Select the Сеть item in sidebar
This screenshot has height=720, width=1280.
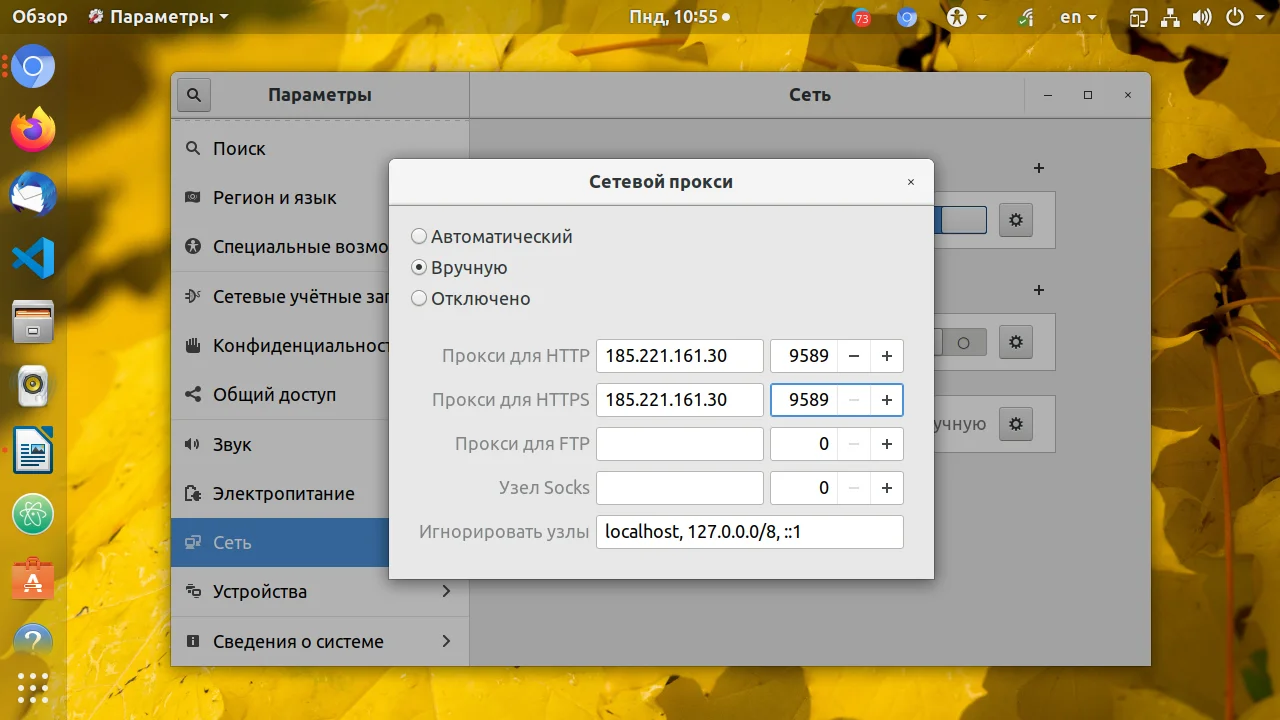pos(280,543)
